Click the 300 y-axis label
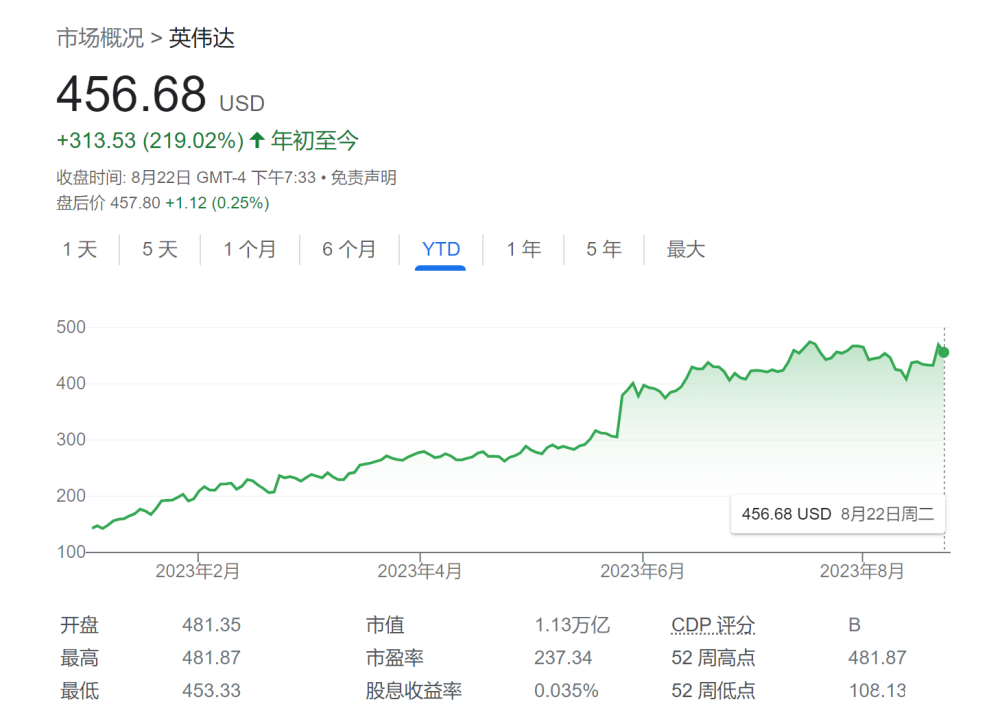The height and width of the screenshot is (717, 1000). click(71, 440)
